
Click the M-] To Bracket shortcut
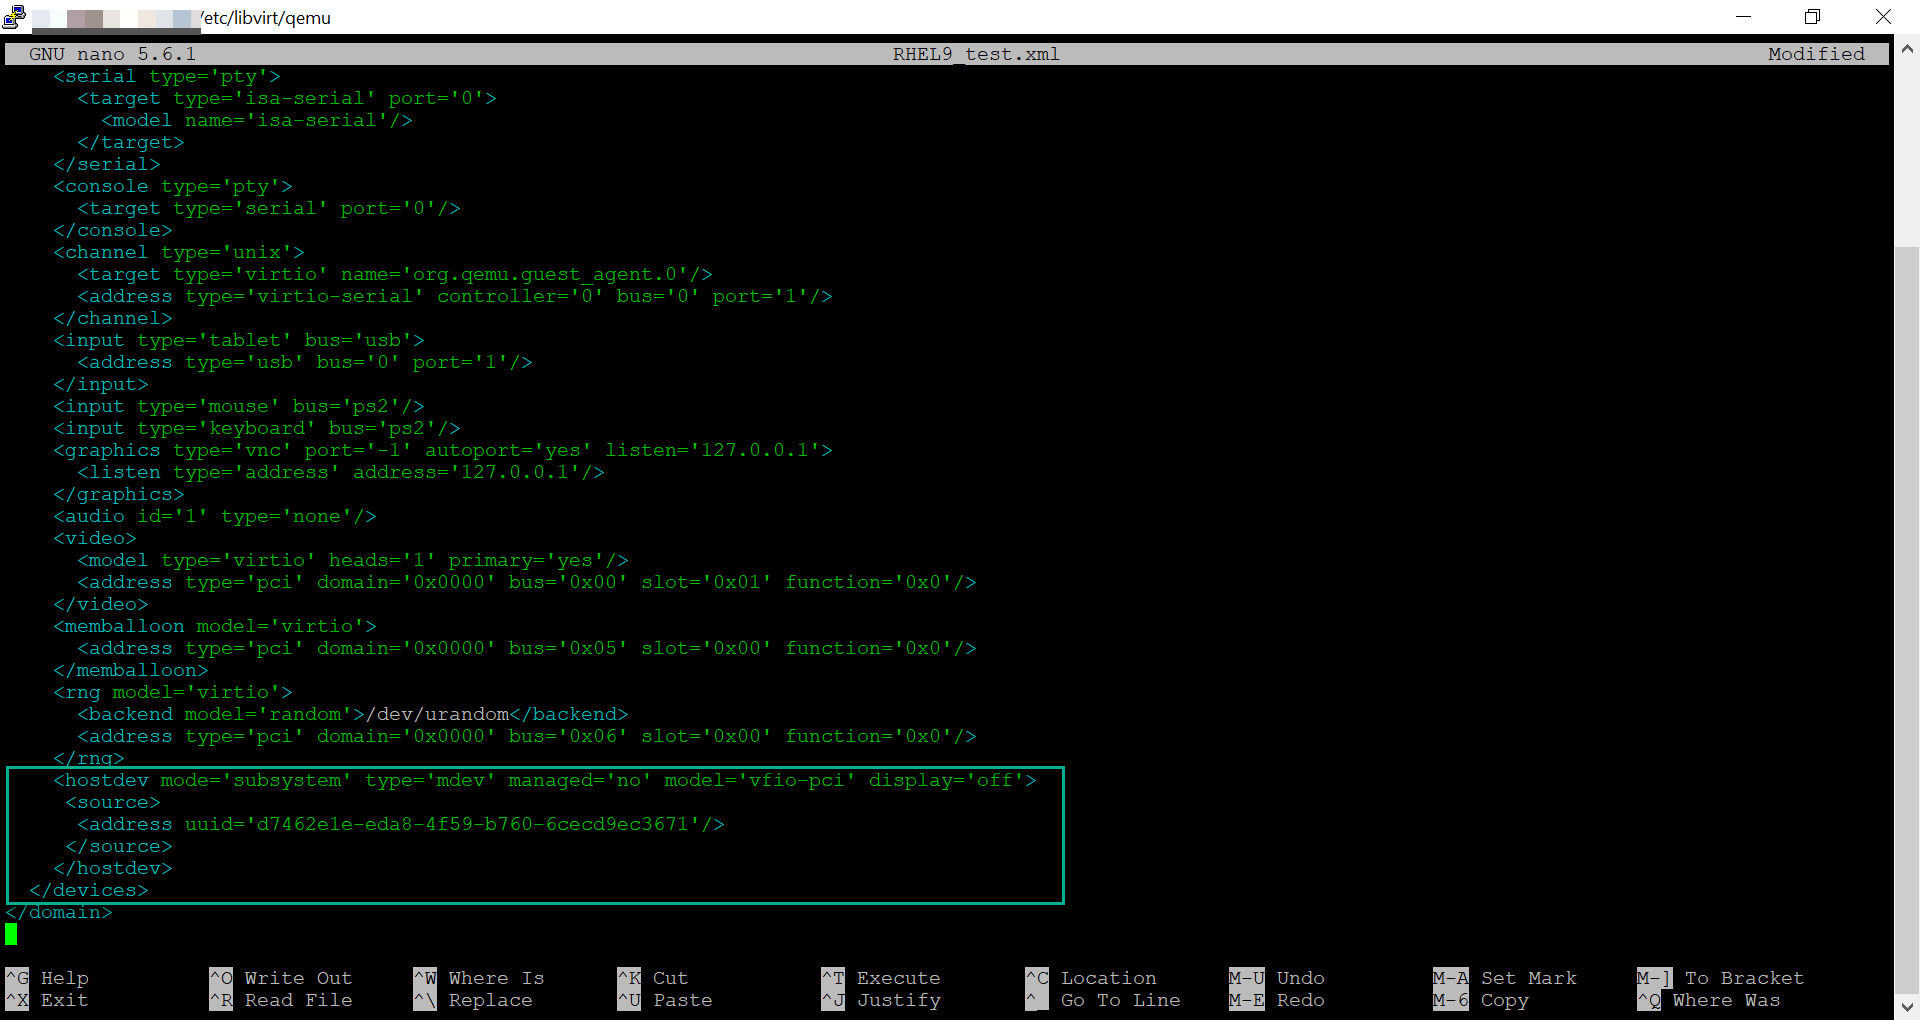click(x=1721, y=978)
